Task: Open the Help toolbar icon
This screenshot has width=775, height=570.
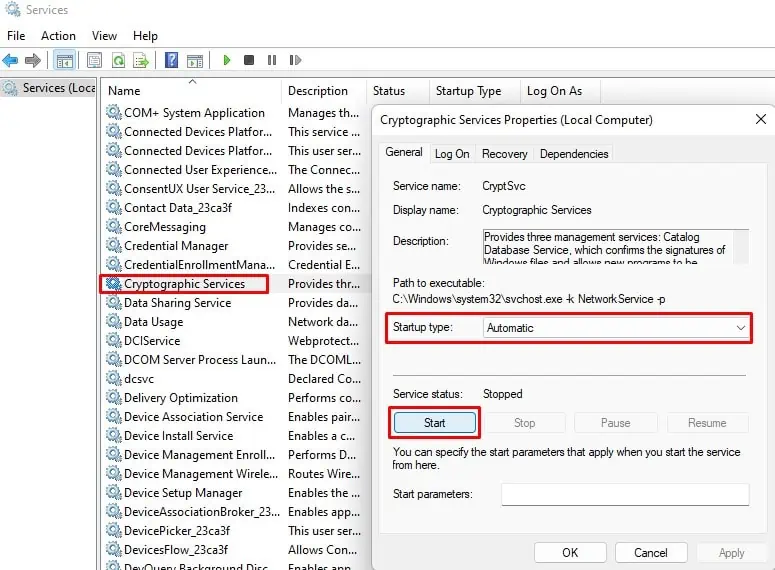Action: (171, 60)
